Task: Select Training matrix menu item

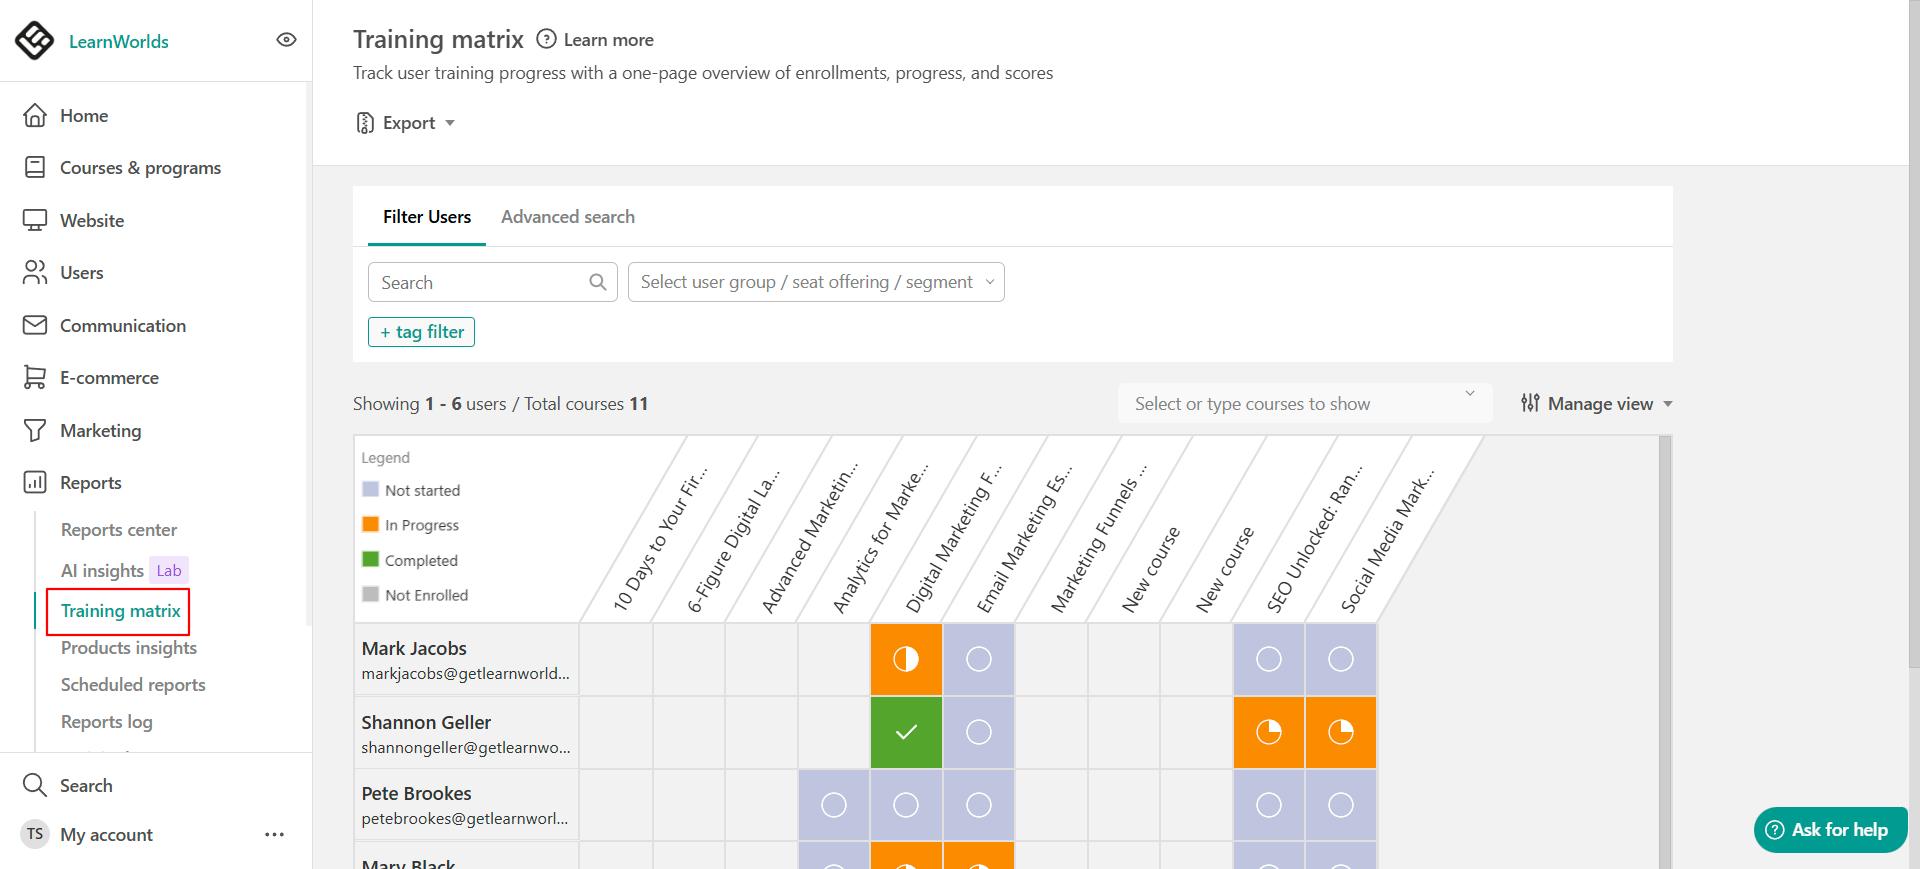Action: click(x=121, y=610)
